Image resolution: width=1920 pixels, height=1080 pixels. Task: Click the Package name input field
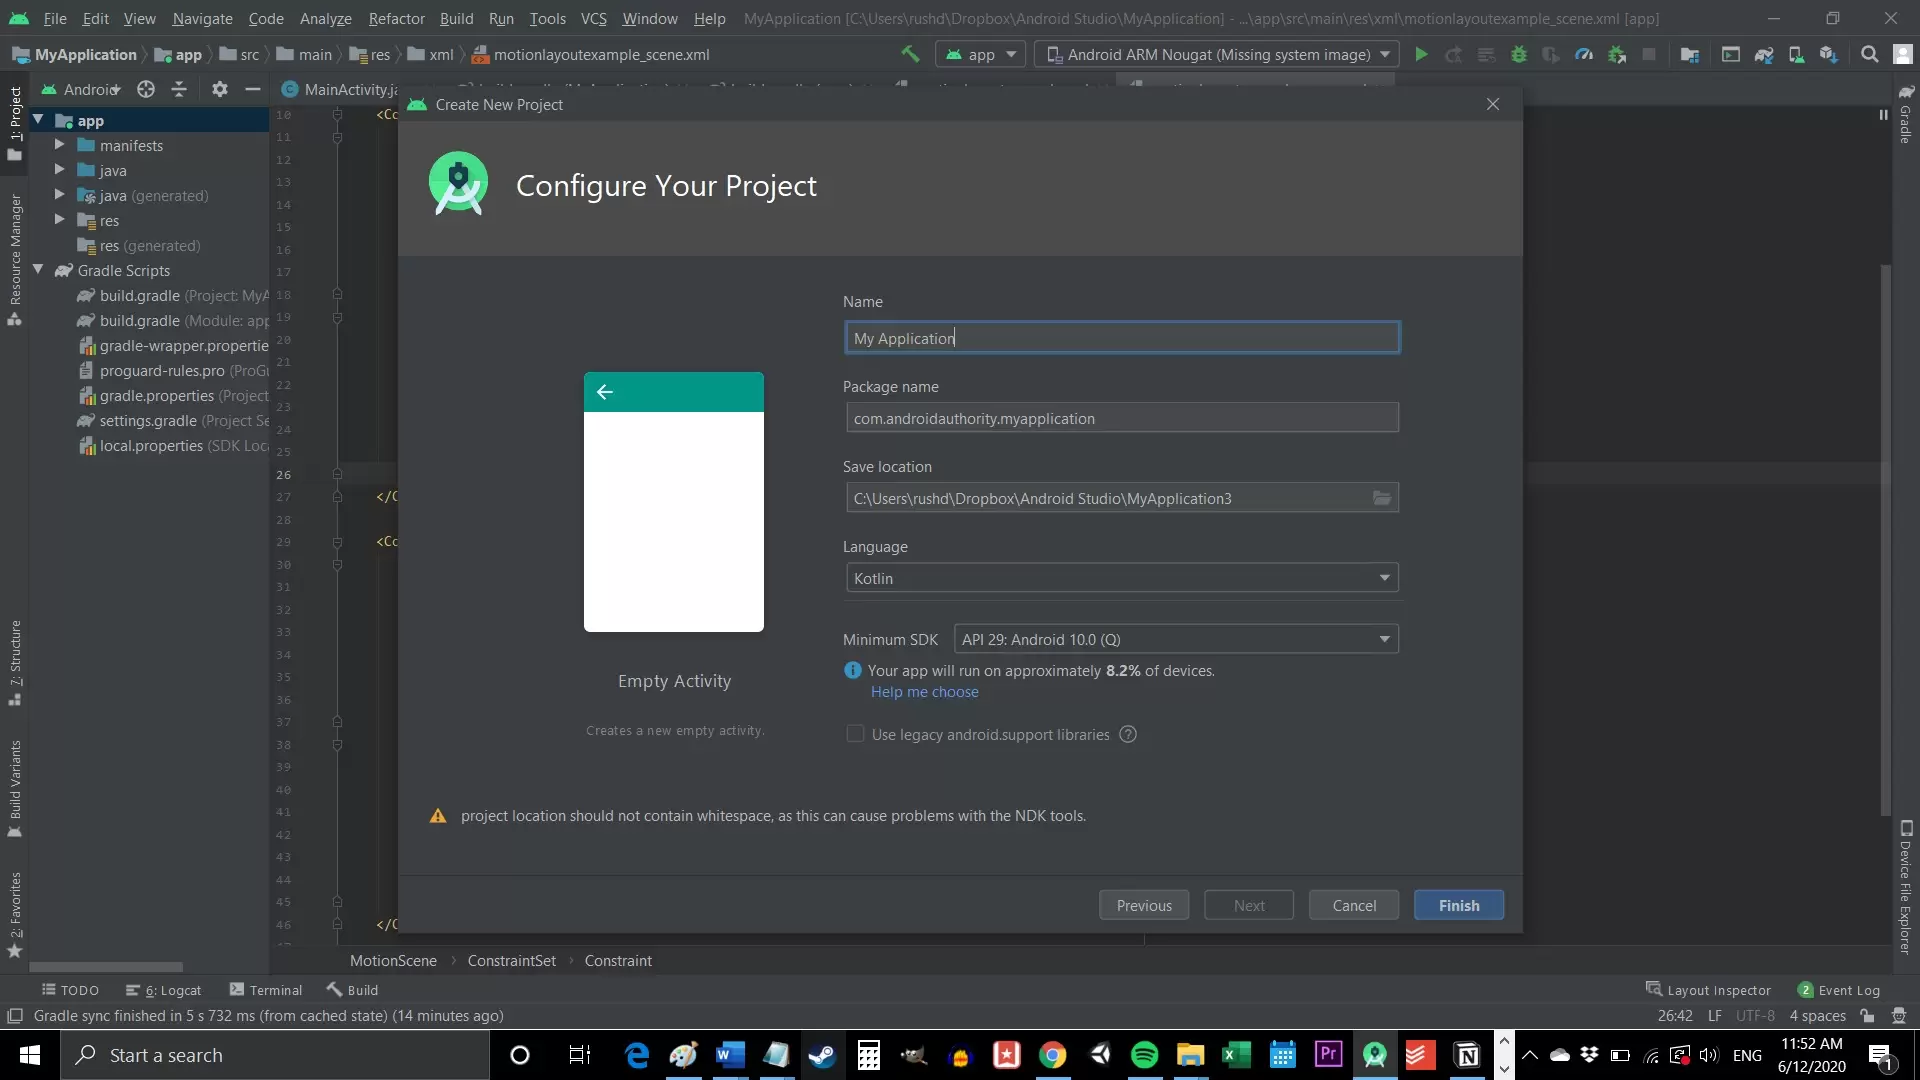[1122, 418]
